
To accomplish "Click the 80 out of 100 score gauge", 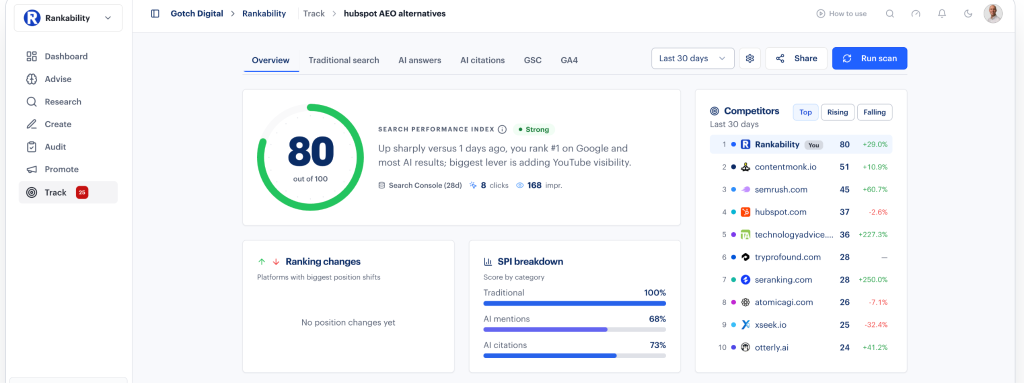I will pyautogui.click(x=310, y=157).
